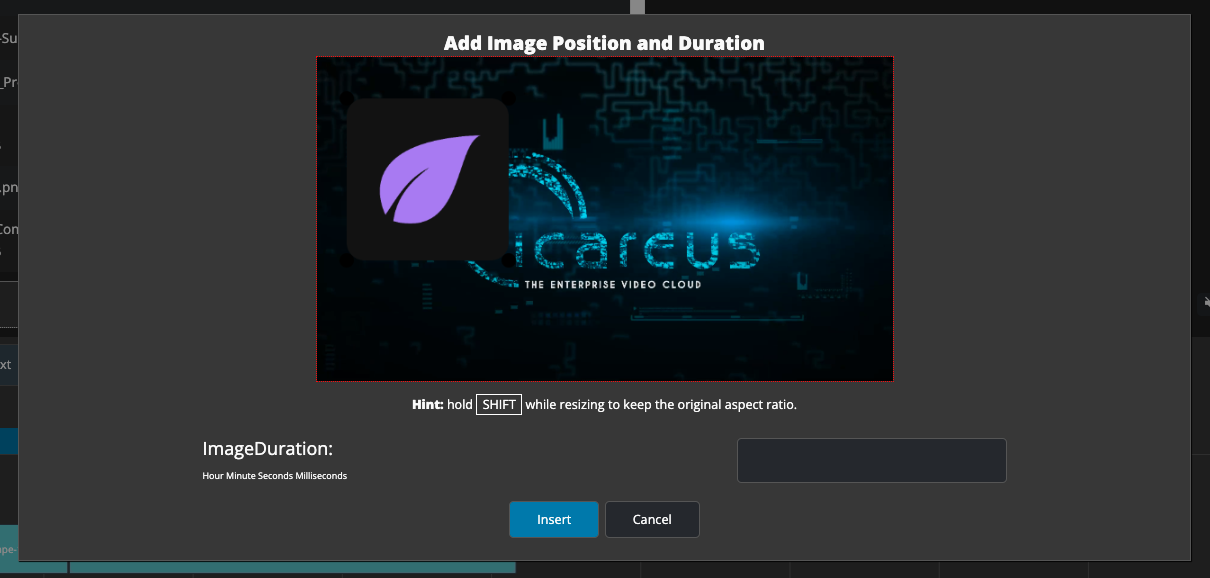
Task: Select the purple leaf image overlay
Action: tap(427, 179)
